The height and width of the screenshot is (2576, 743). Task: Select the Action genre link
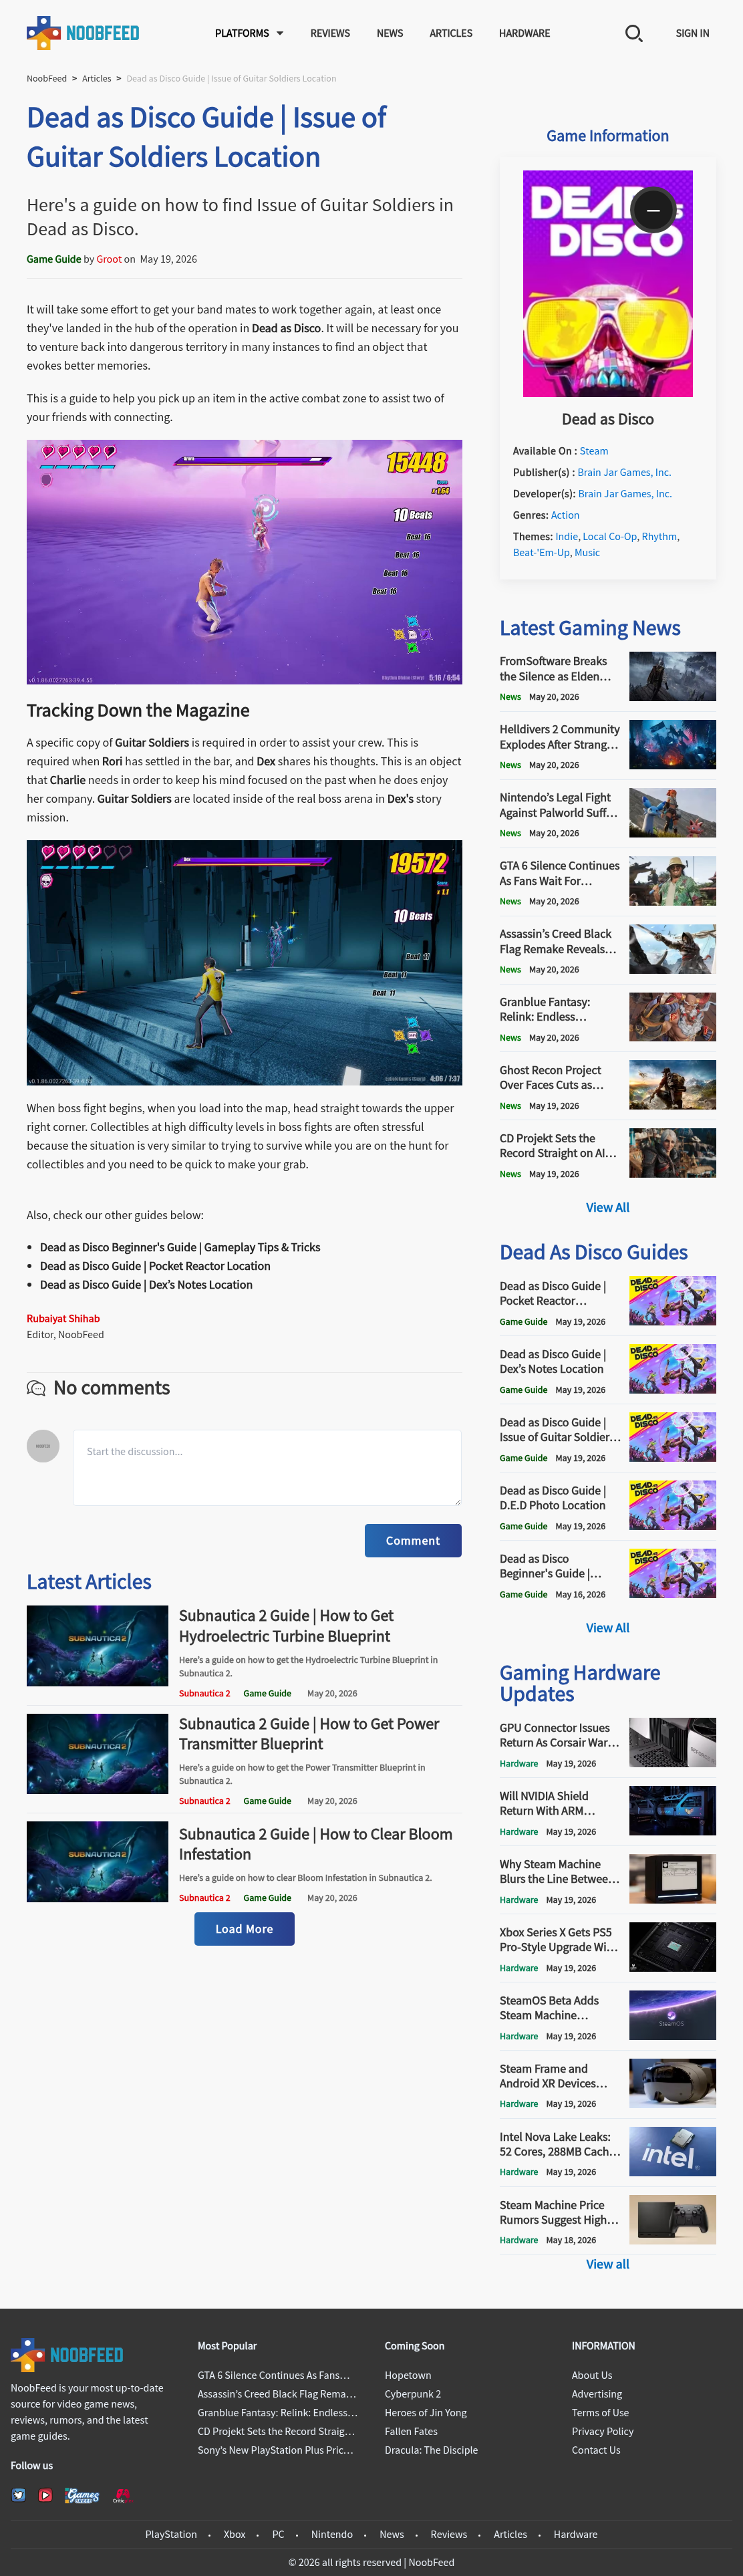pos(565,515)
